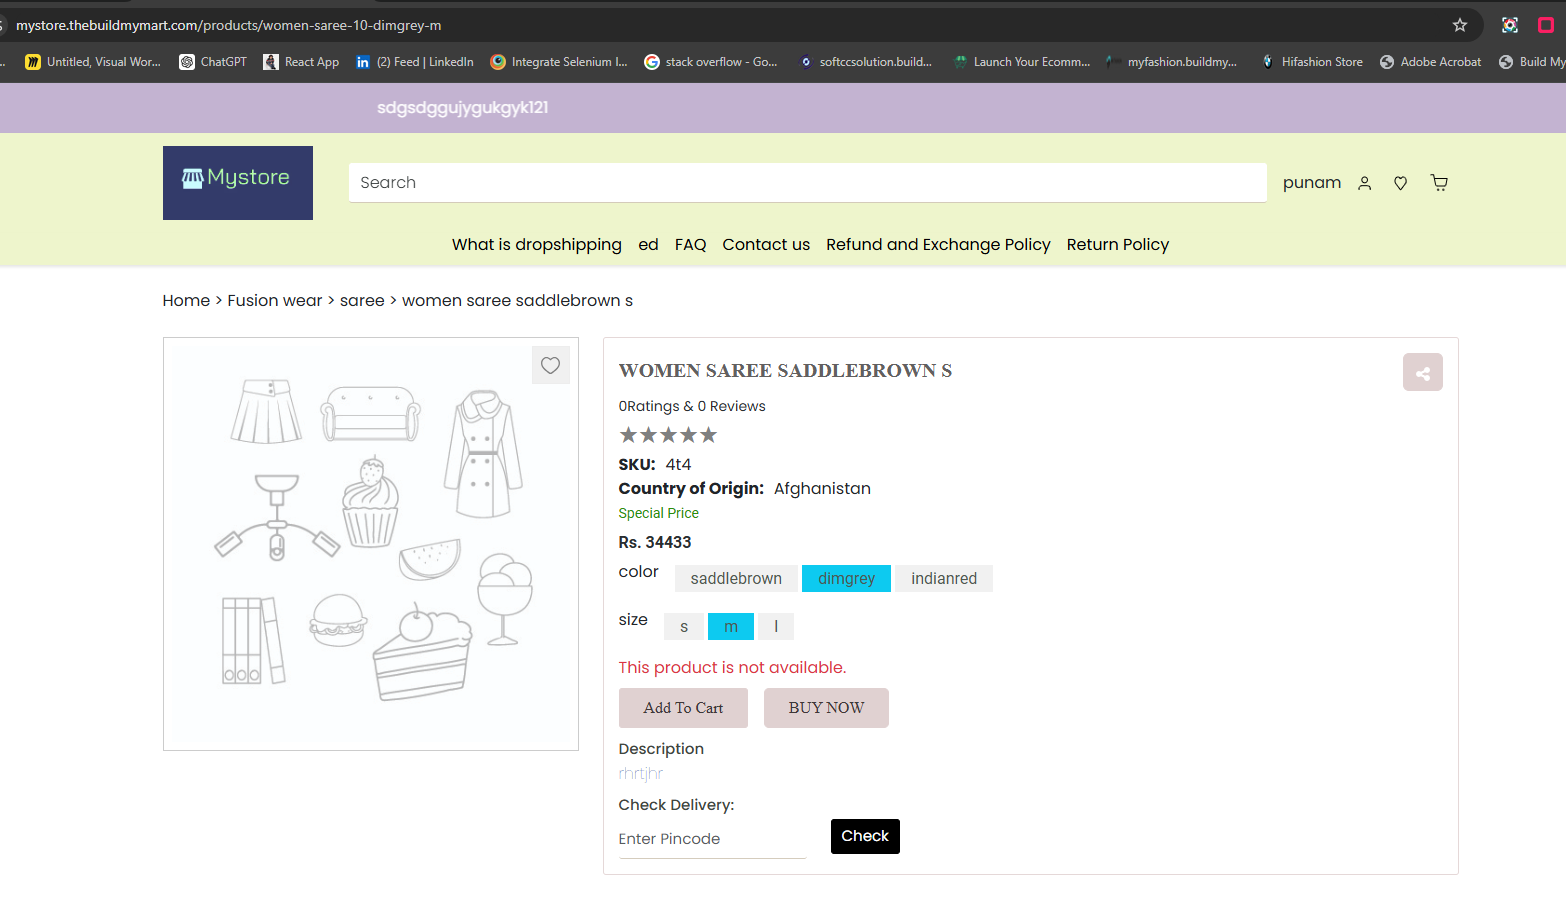Screen dimensions: 1566x913
Task: Add product to wishlist via image heart
Action: 551,365
